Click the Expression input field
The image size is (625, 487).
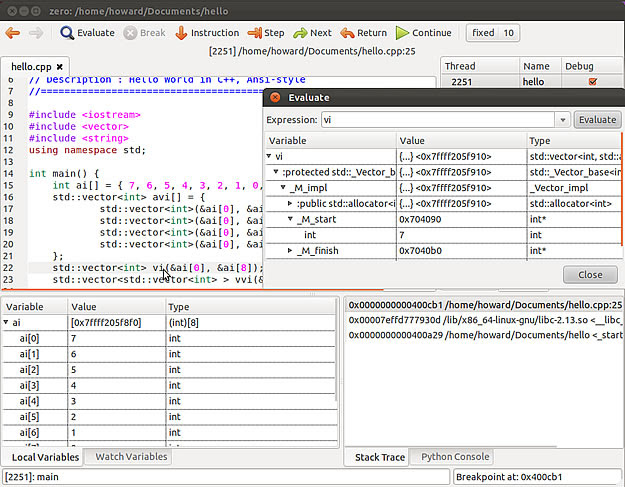438,120
